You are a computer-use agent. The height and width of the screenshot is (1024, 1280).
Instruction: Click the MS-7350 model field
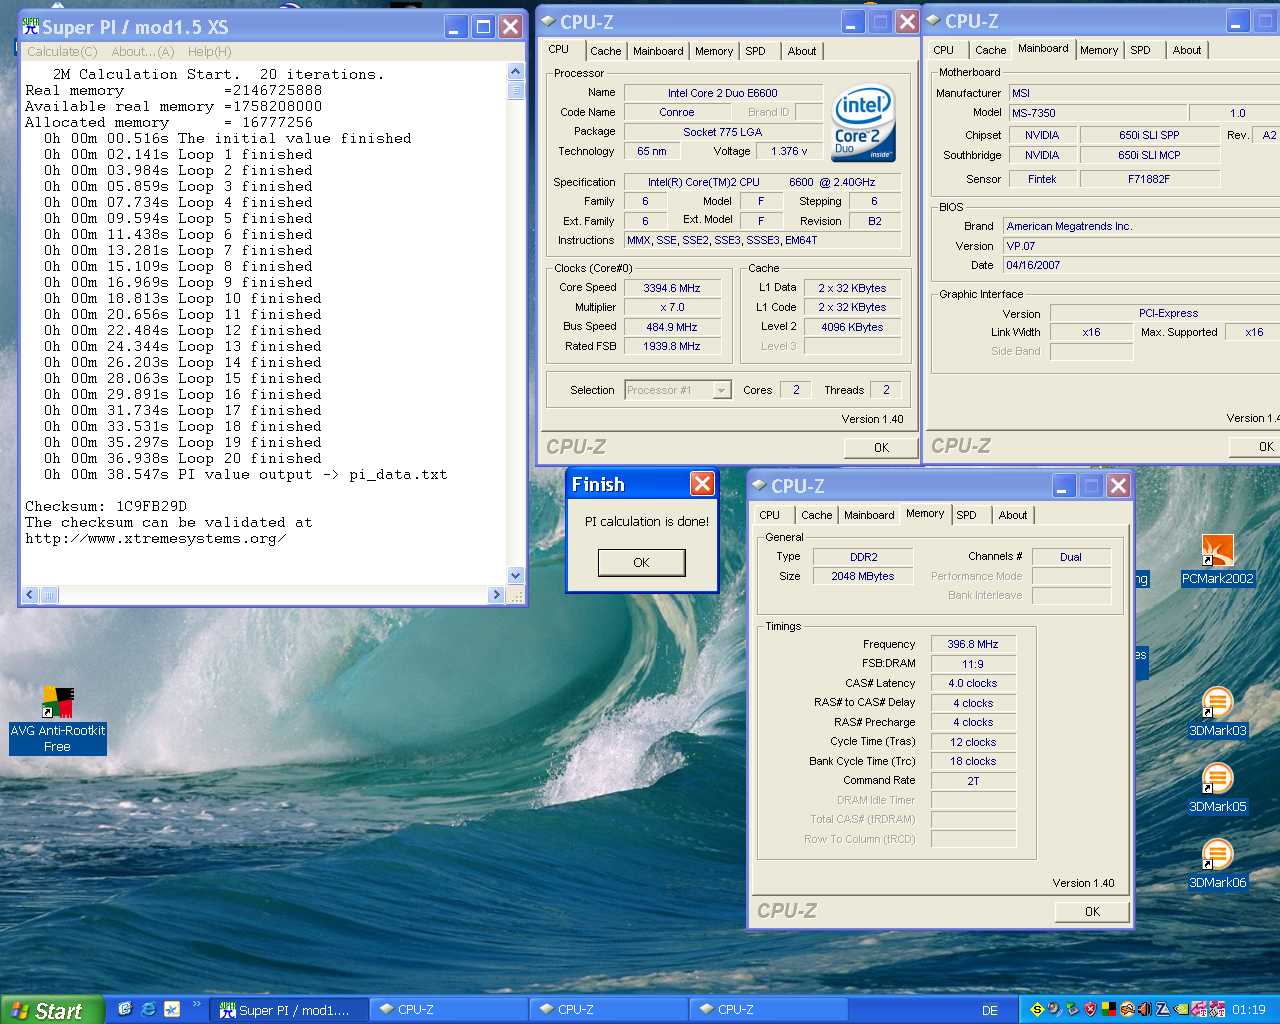pyautogui.click(x=1096, y=113)
